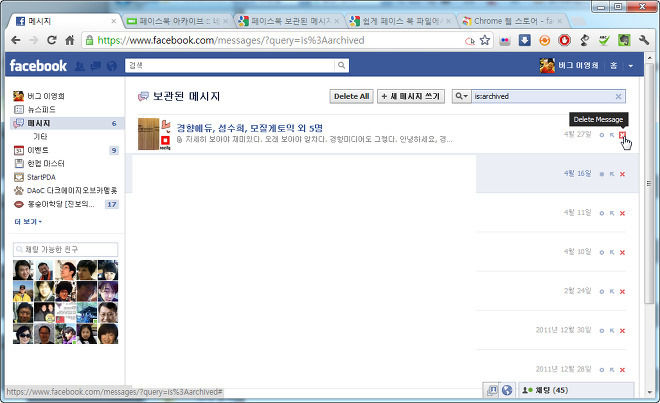Switch to 쉽게 페이스 북 파일에 browser tab
The image size is (660, 403).
point(400,21)
